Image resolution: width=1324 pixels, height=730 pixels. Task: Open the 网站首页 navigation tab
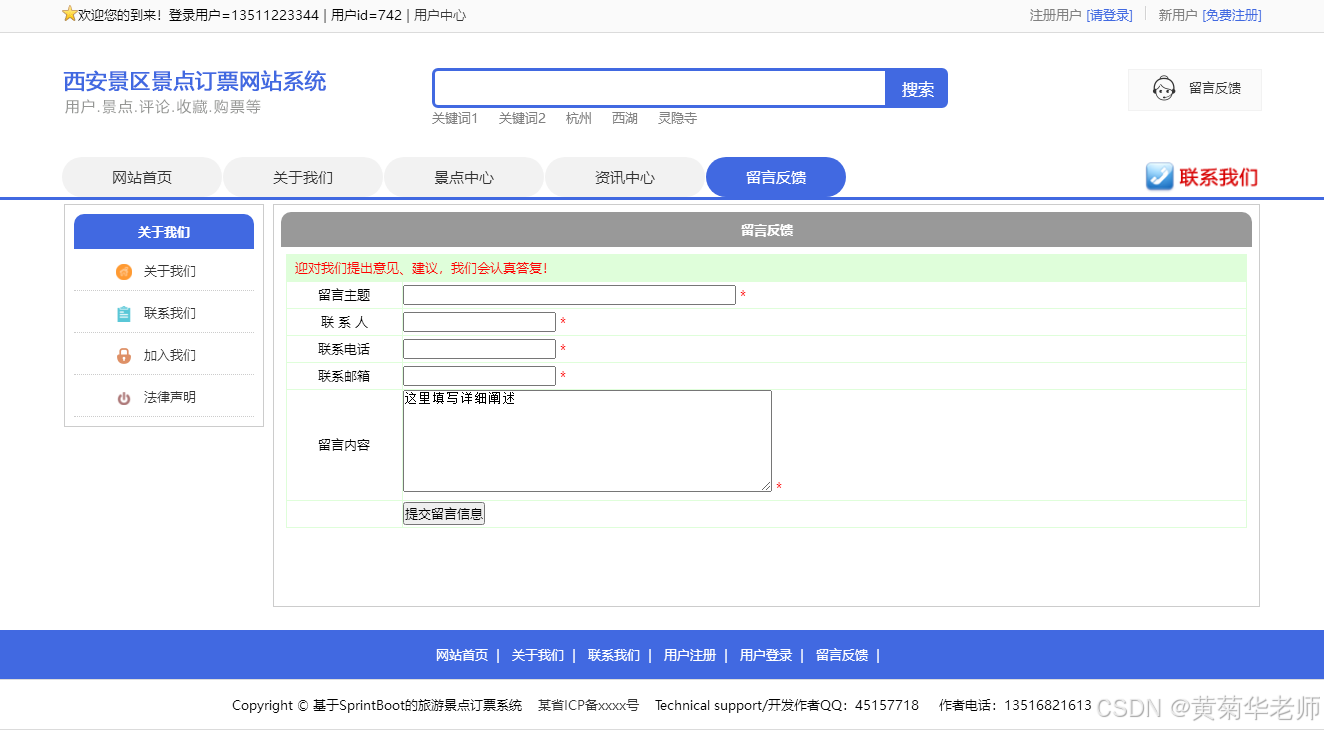tap(142, 177)
